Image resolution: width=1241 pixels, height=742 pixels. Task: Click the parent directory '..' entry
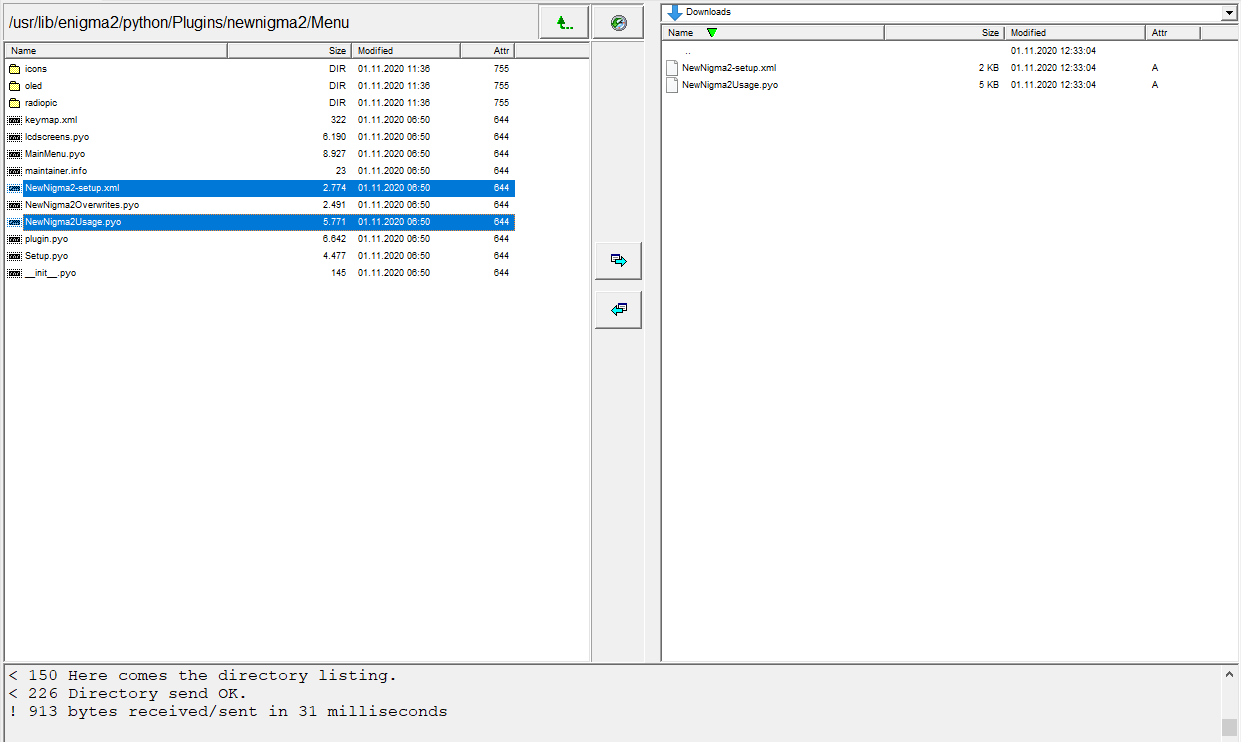pyautogui.click(x=687, y=51)
